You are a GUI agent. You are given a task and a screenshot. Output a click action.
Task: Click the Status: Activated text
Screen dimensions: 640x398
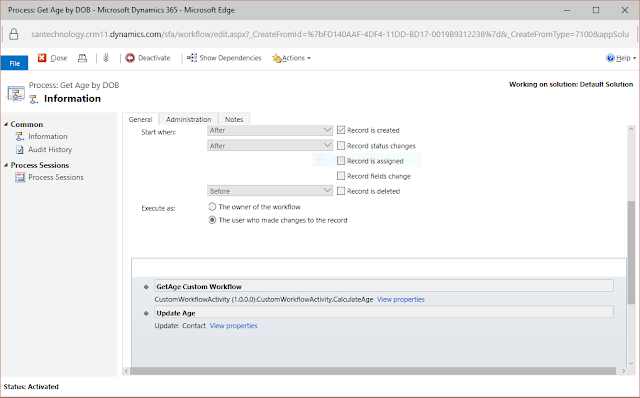(x=31, y=386)
